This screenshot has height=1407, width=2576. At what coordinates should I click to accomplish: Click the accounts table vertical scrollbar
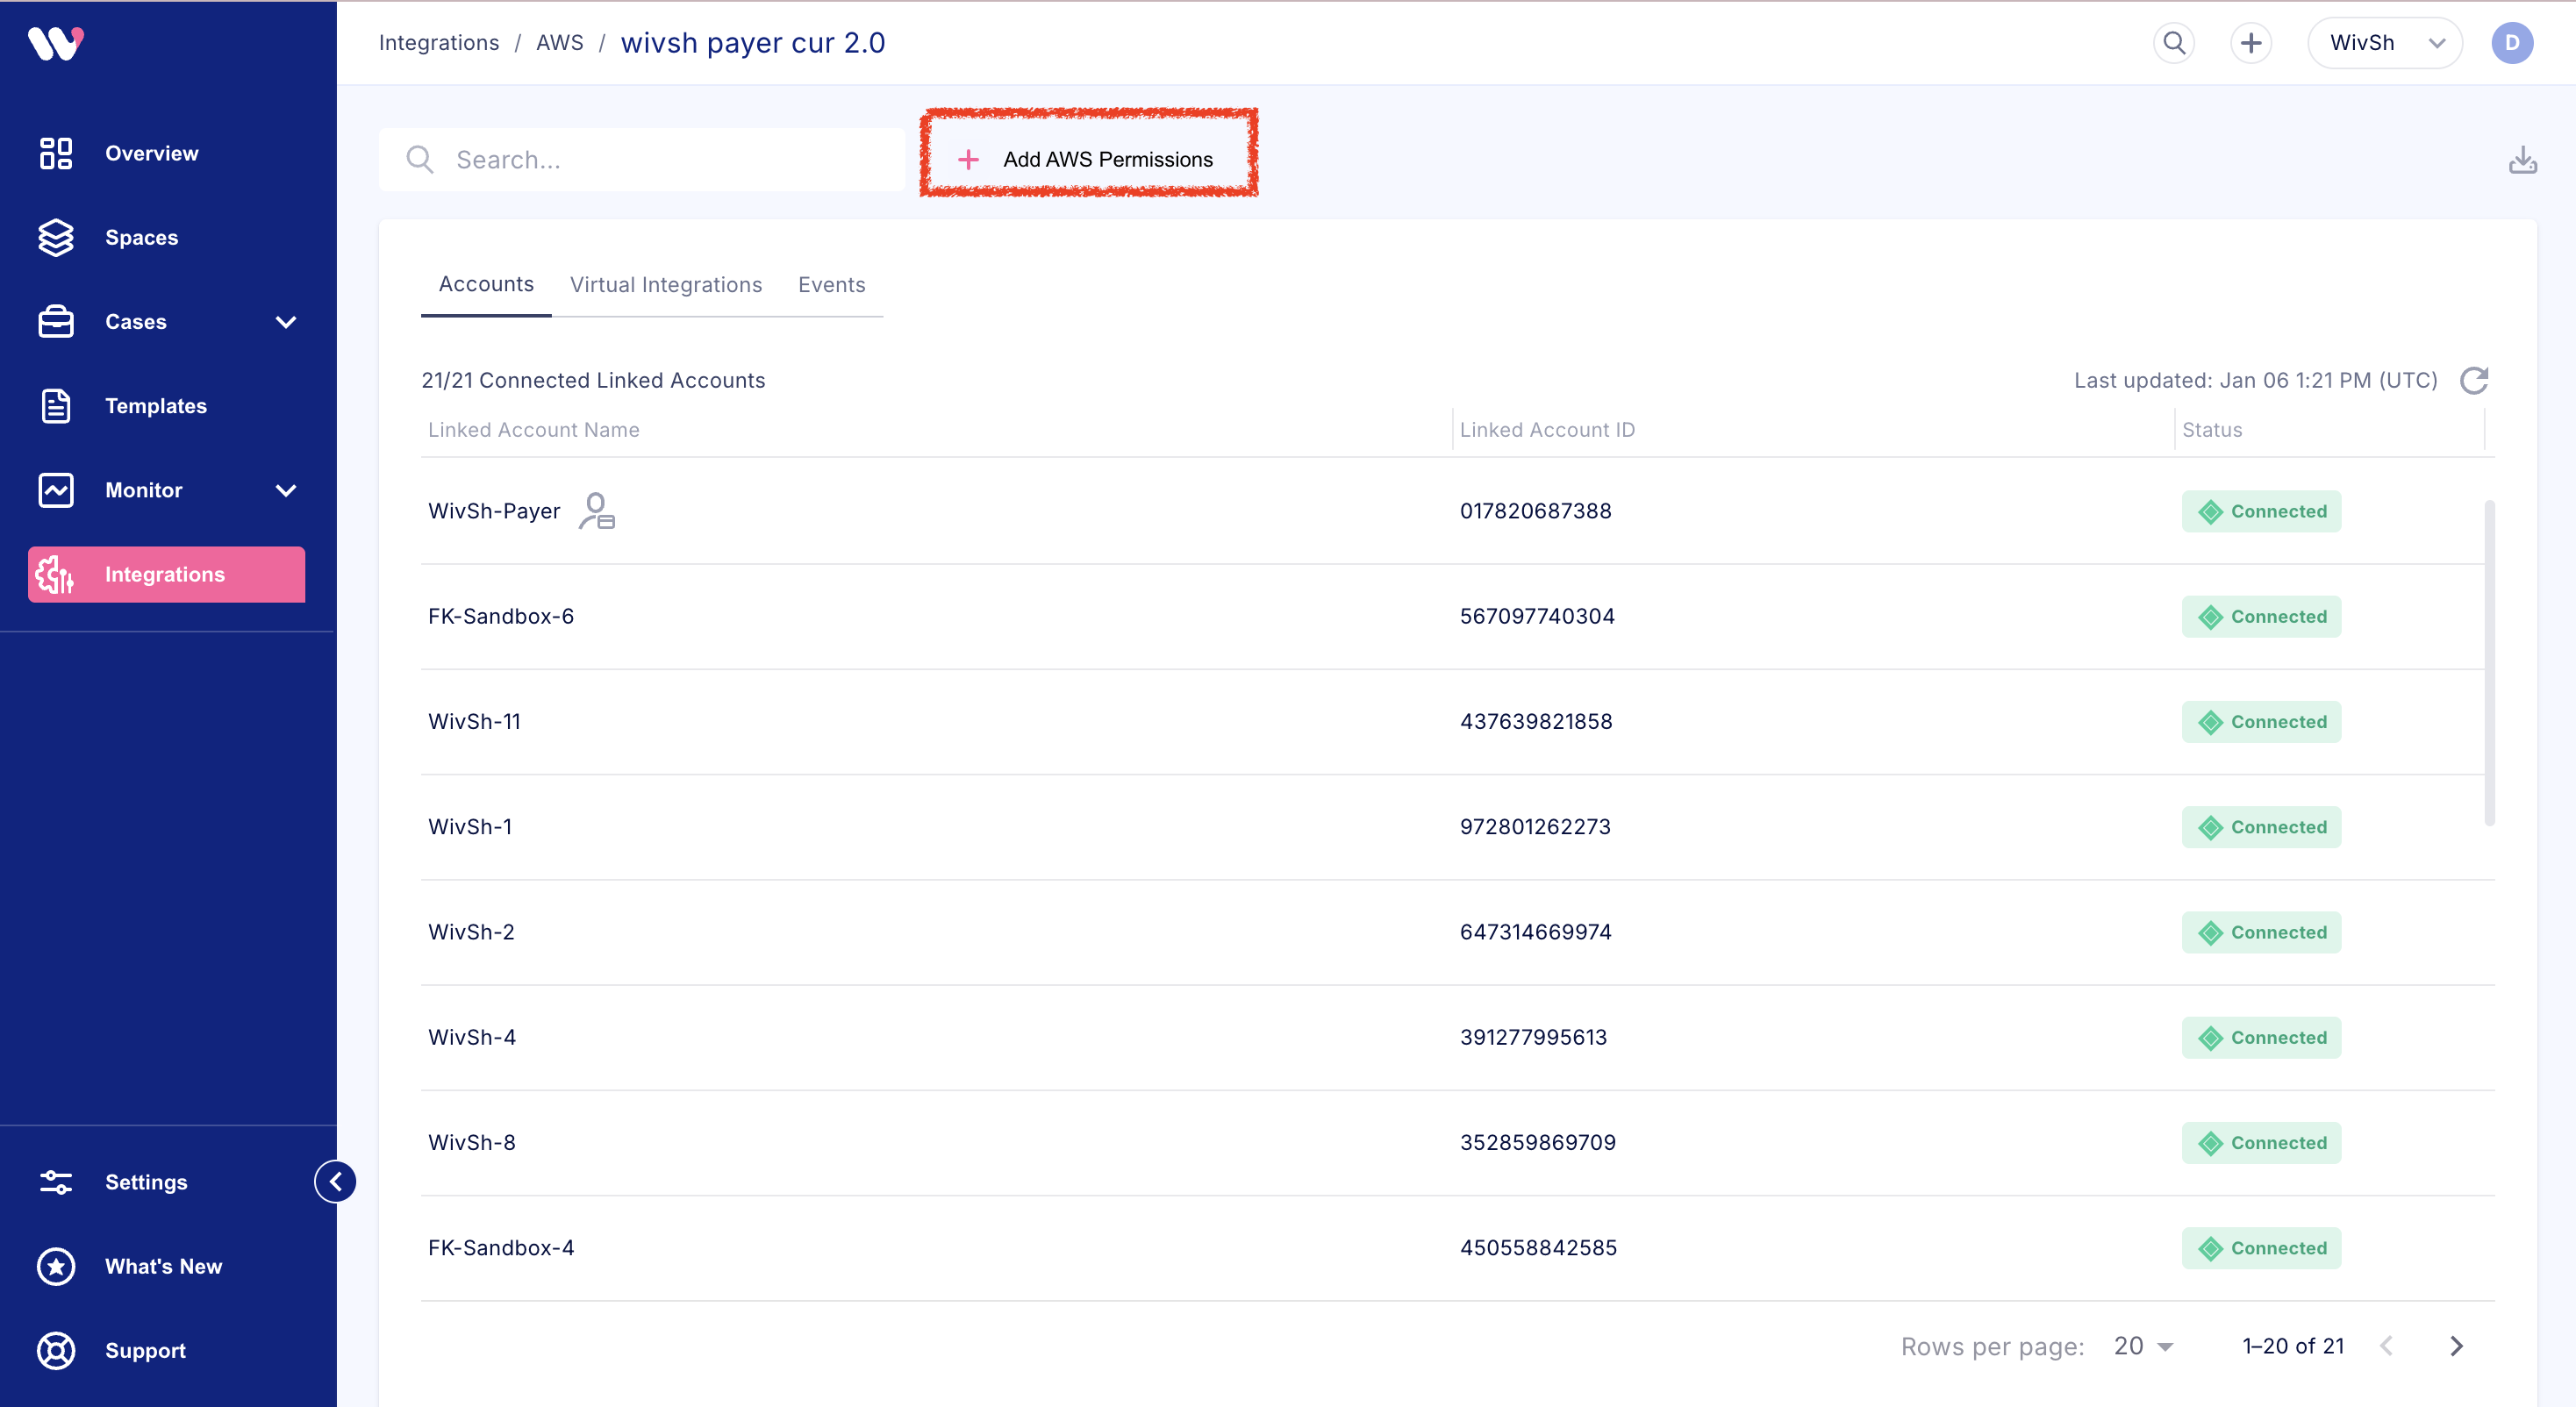[x=2489, y=663]
